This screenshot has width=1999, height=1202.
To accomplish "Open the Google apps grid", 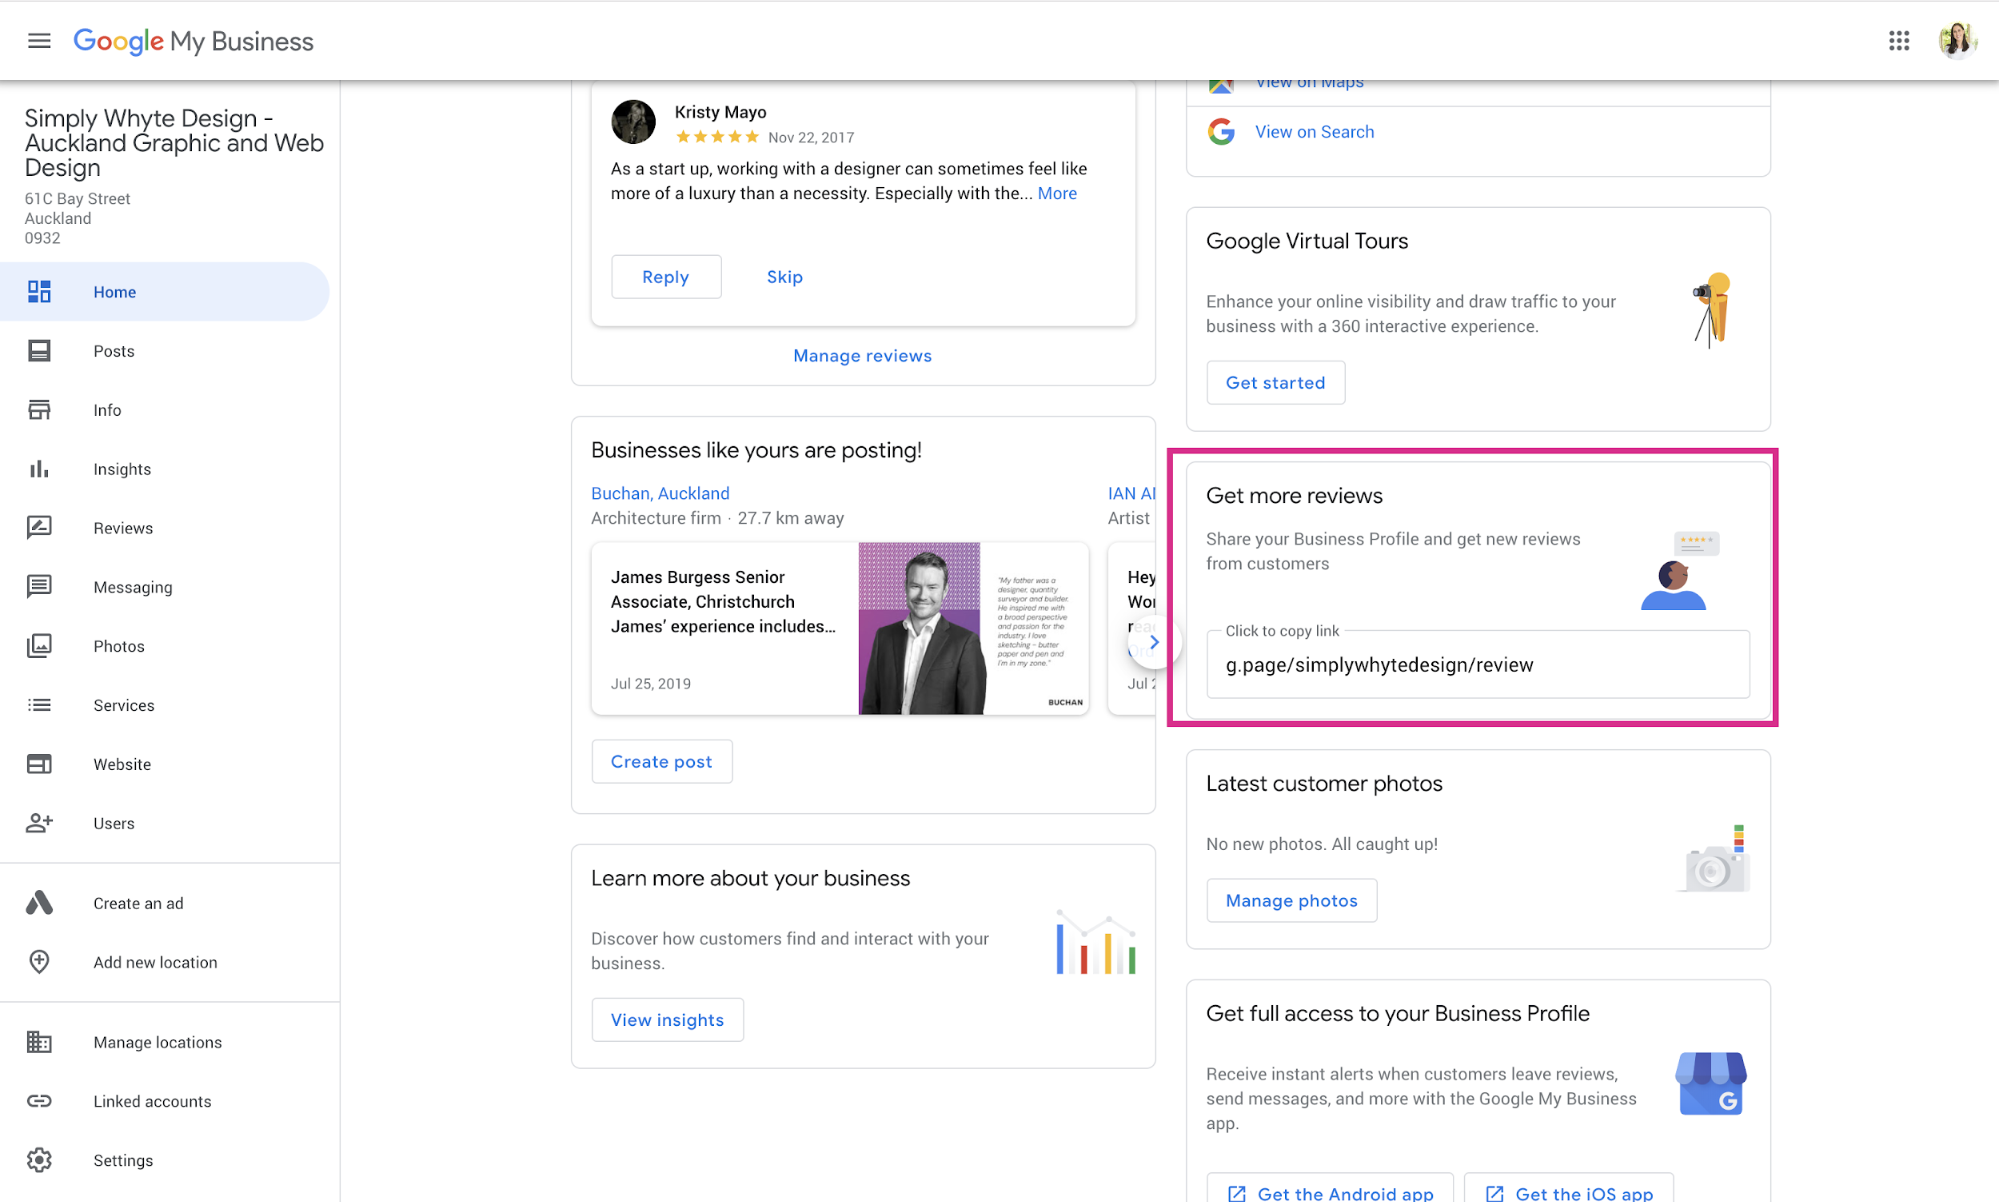I will tap(1899, 41).
